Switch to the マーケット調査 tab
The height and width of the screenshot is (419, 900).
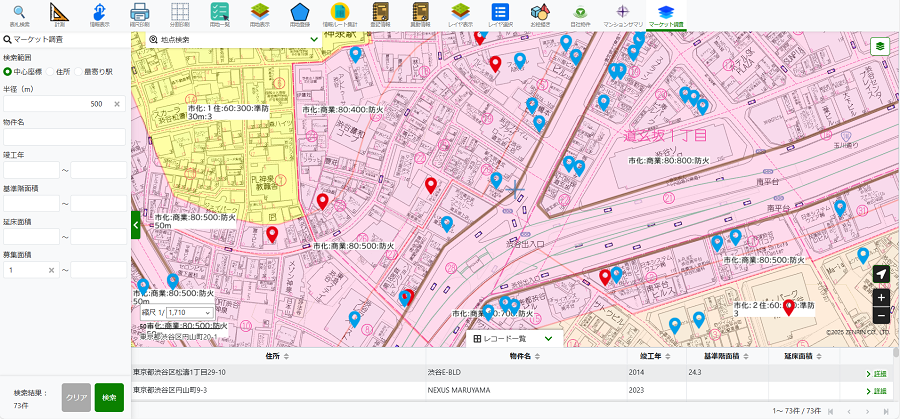tap(666, 14)
